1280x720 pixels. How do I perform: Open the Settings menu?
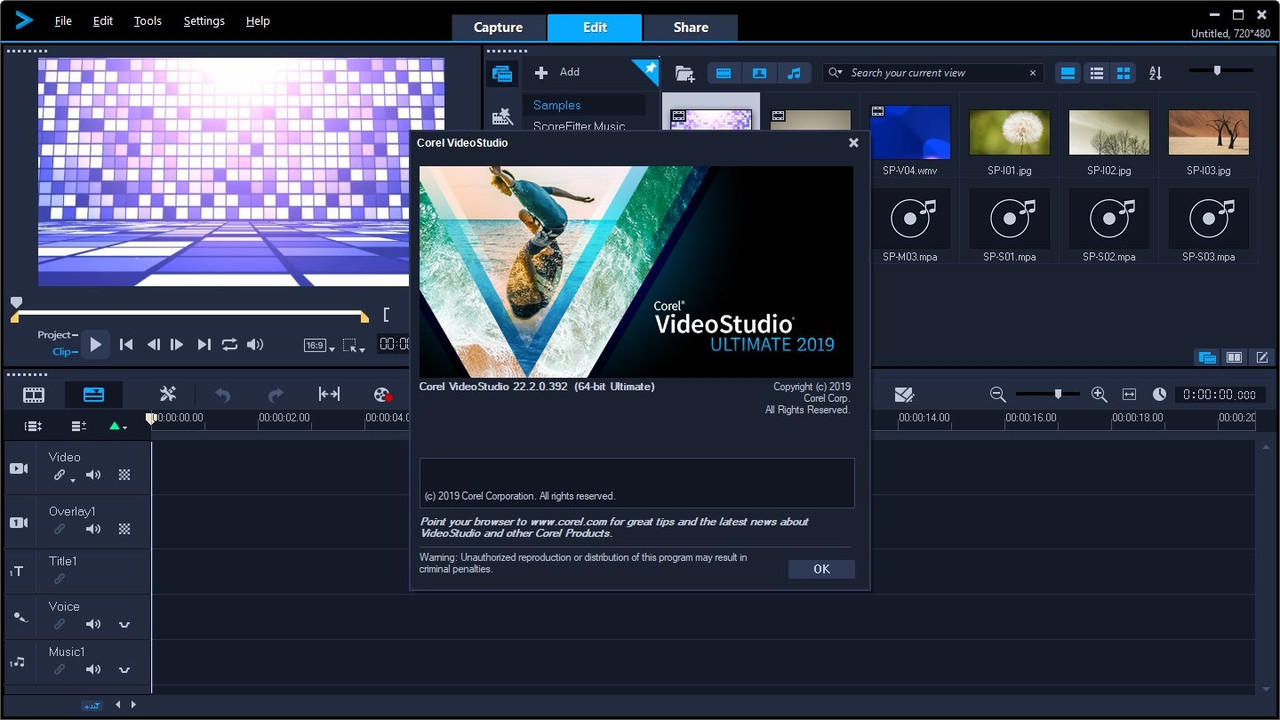tap(204, 21)
